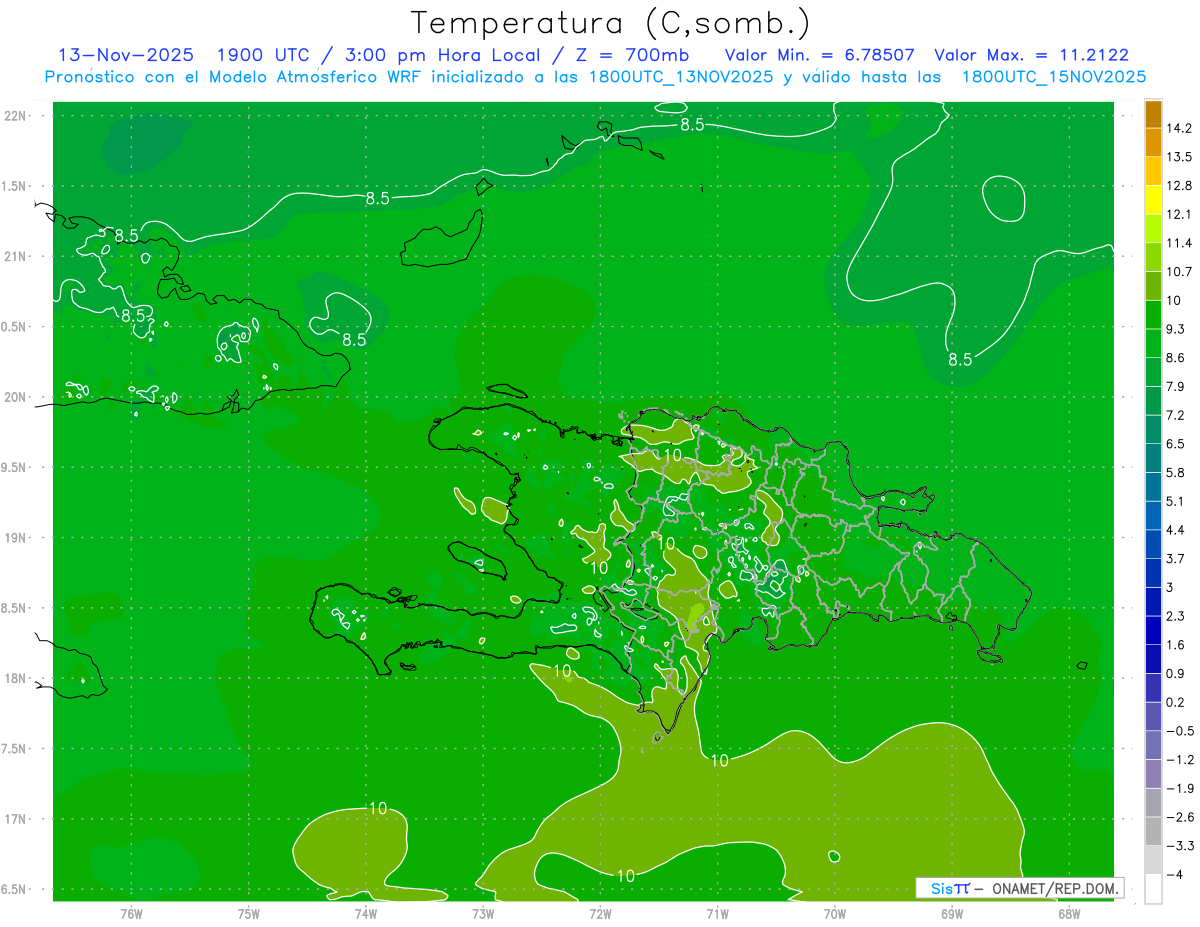Click the '74W' longitude axis label
1200x927 pixels.
pyautogui.click(x=366, y=914)
